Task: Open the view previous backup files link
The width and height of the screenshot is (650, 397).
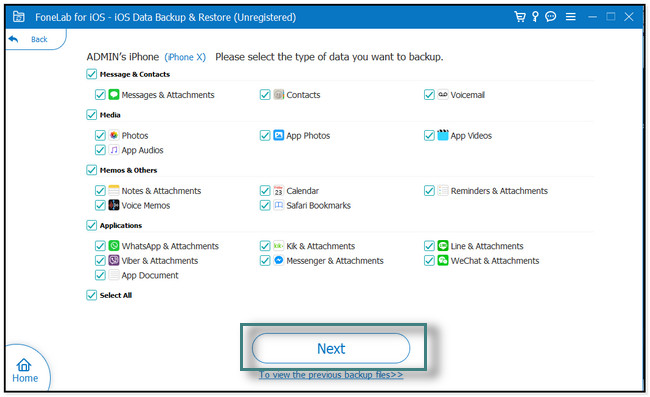Action: [x=331, y=375]
